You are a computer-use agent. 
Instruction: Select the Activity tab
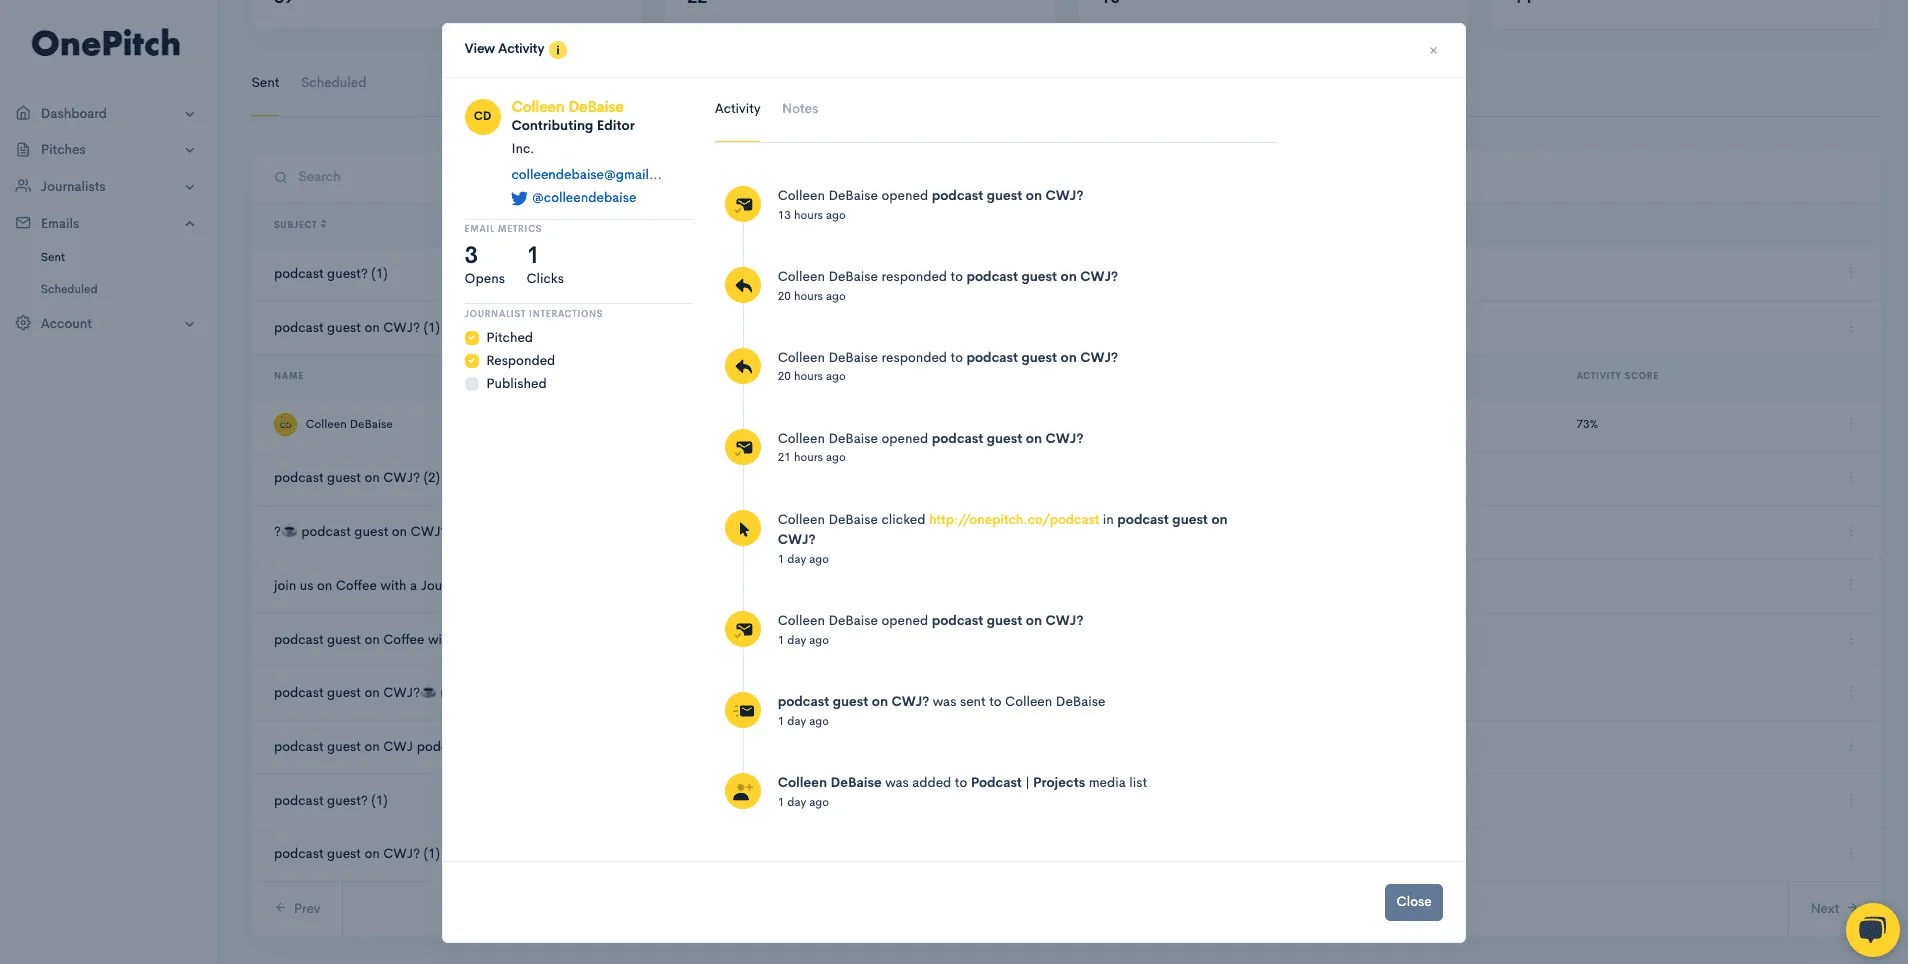point(737,108)
